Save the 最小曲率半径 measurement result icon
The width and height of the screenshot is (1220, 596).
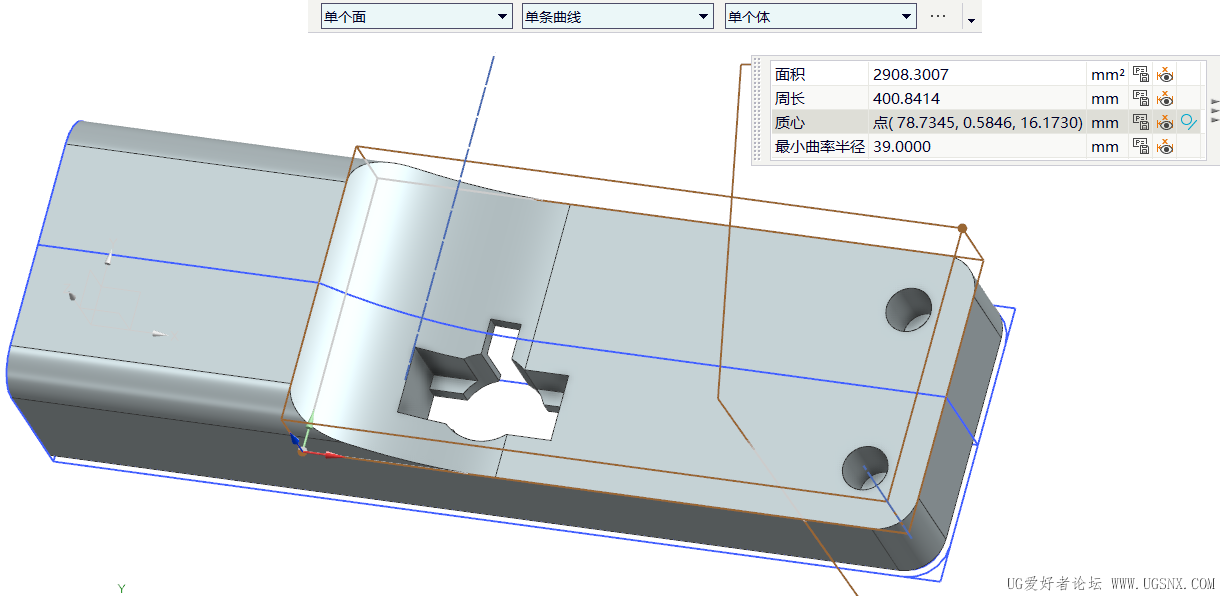1140,146
